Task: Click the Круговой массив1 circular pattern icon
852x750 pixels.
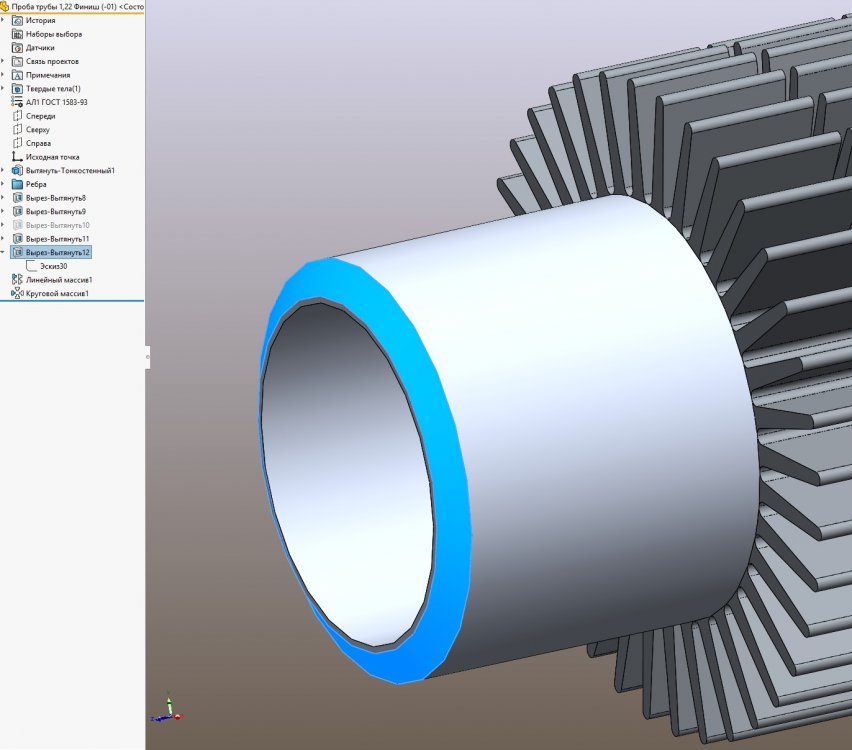Action: [x=17, y=293]
